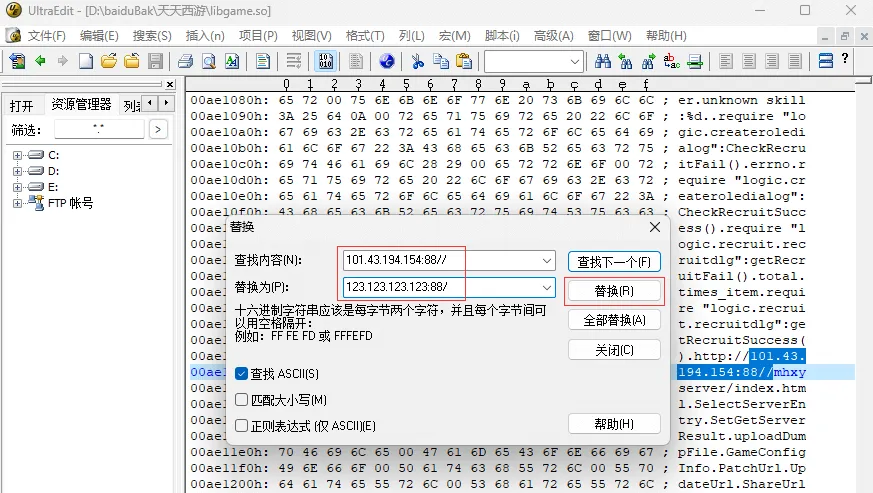Open the 格式(T) menu
Screen dimensions: 873x493
click(x=365, y=36)
